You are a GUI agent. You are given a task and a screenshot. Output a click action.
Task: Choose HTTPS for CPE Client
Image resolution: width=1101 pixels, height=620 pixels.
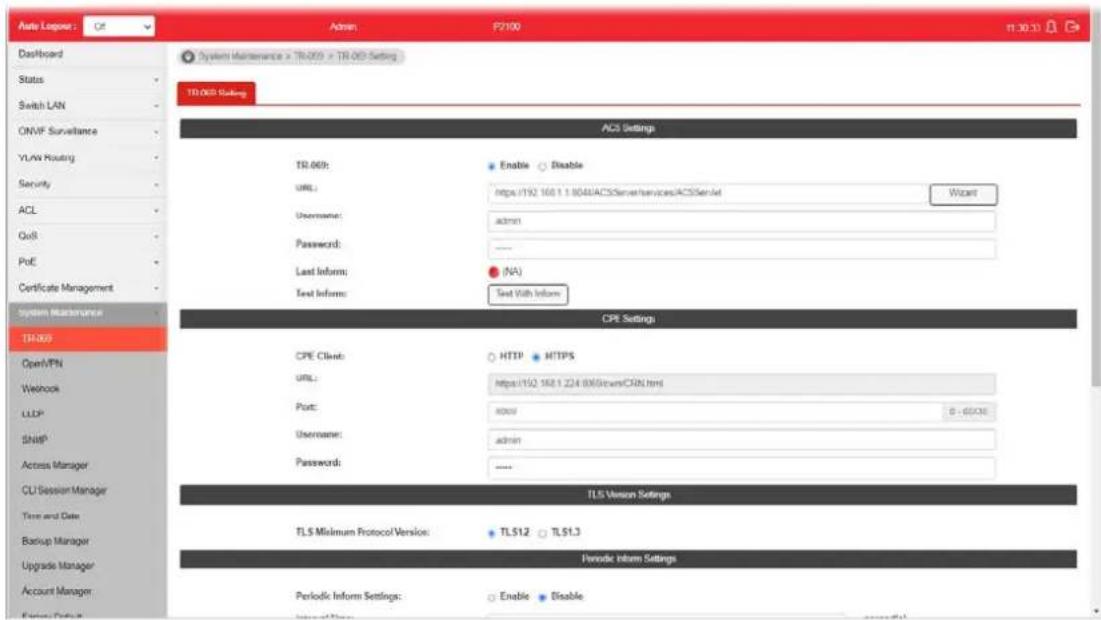(x=536, y=357)
